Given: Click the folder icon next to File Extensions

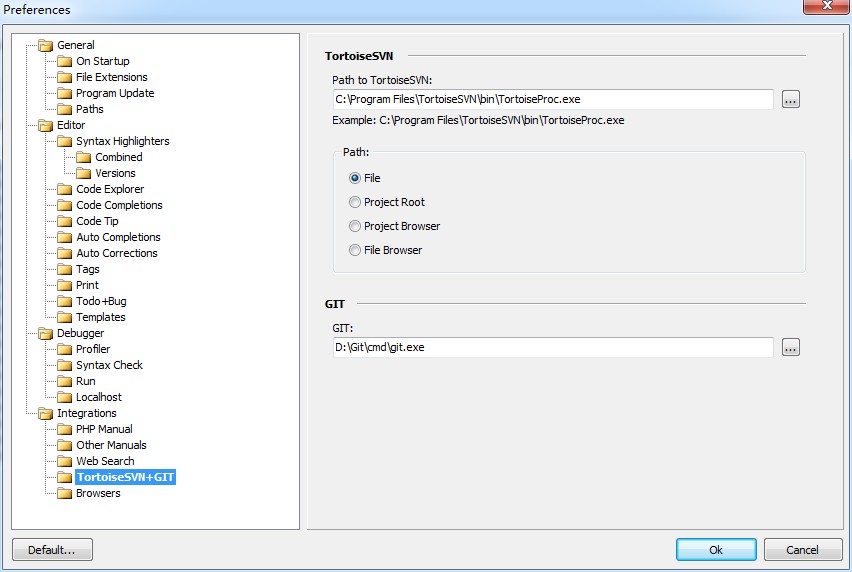Looking at the screenshot, I should click(x=65, y=77).
